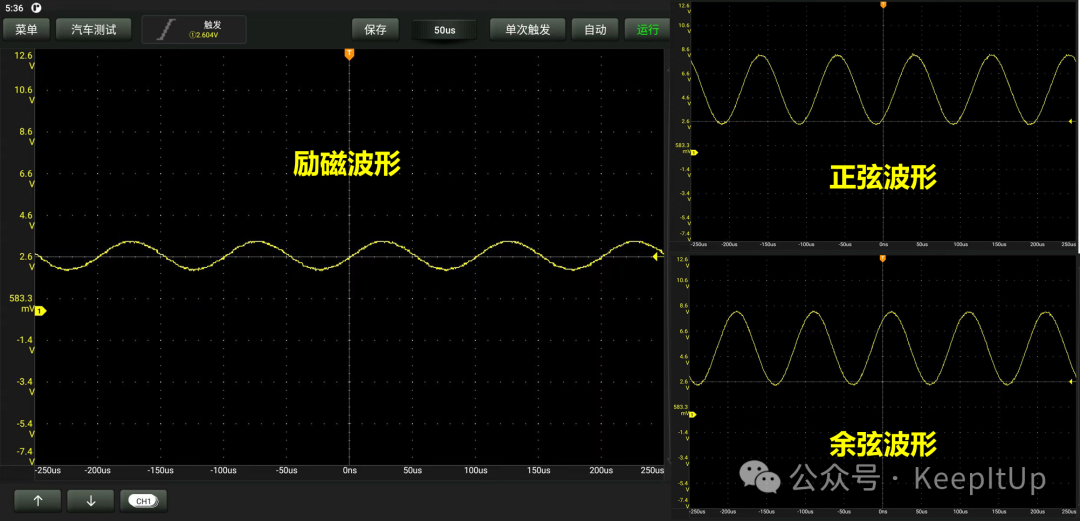The image size is (1080, 521).
Task: Click the 2.6 V axis label in main view
Action: (x=25, y=261)
